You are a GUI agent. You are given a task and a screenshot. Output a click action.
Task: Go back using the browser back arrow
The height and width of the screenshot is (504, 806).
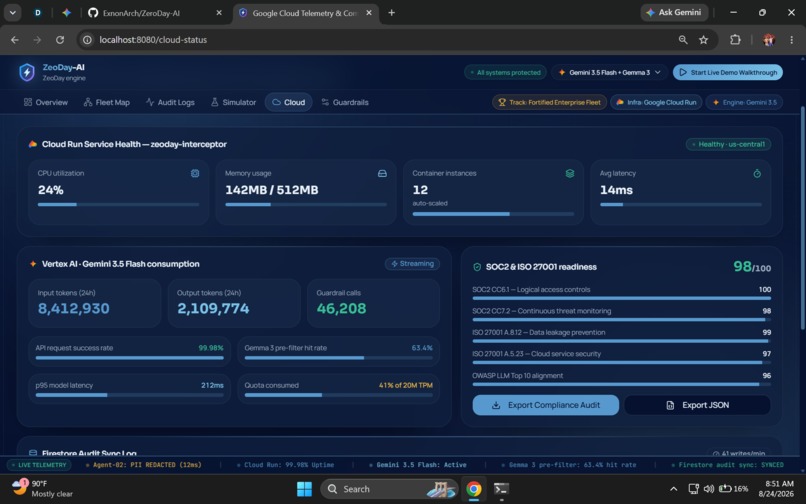click(x=15, y=40)
